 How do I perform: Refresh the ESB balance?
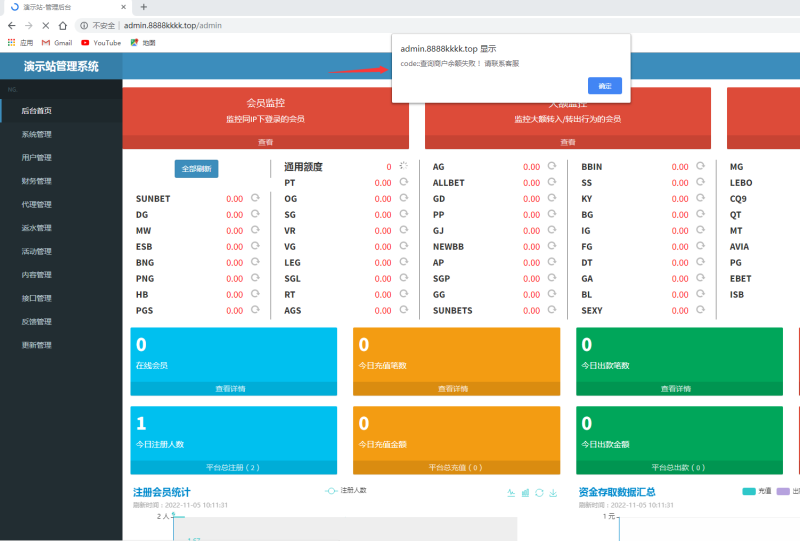(255, 246)
